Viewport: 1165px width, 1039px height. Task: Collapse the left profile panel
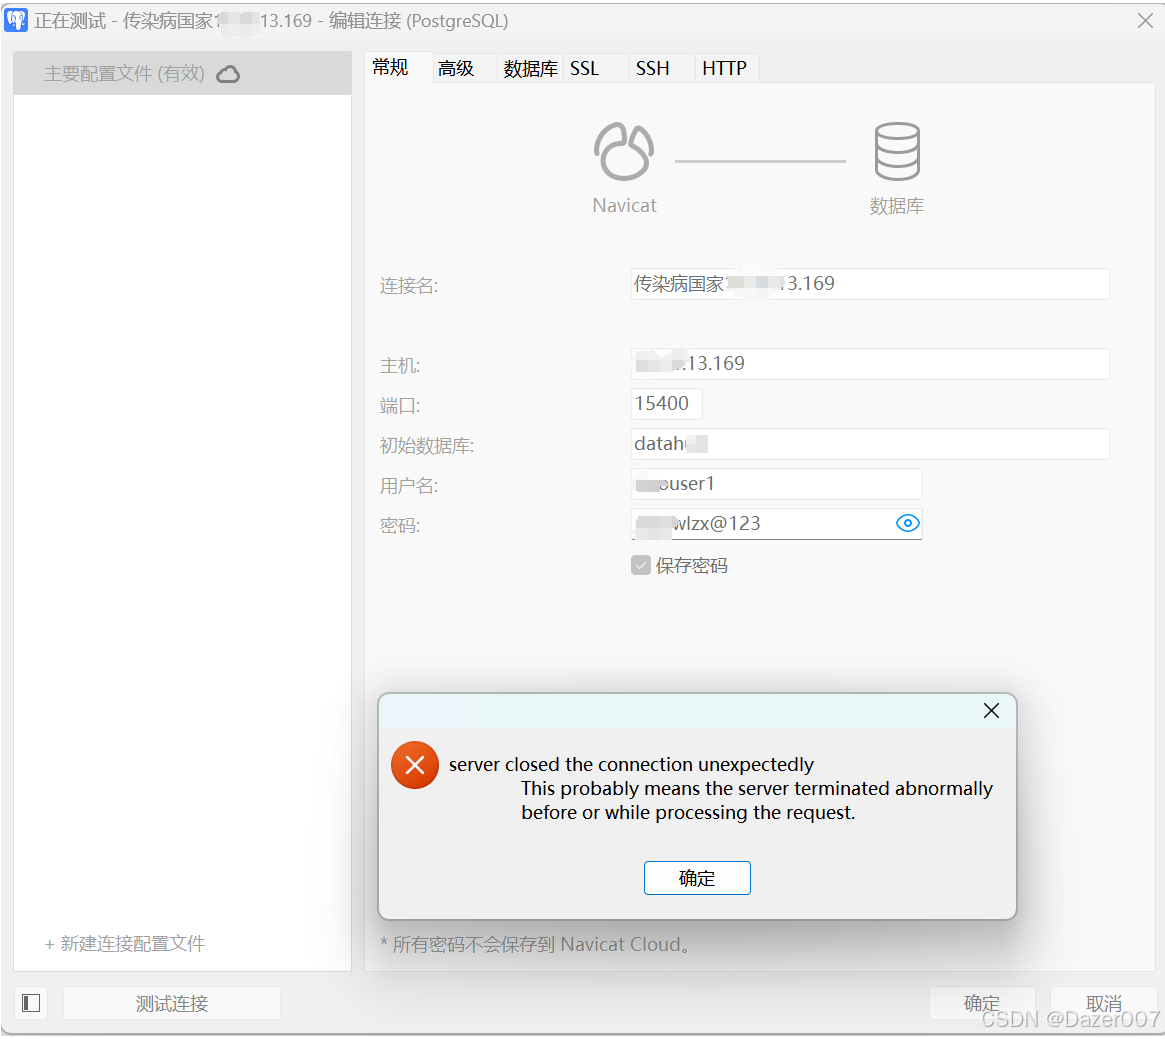point(30,1002)
